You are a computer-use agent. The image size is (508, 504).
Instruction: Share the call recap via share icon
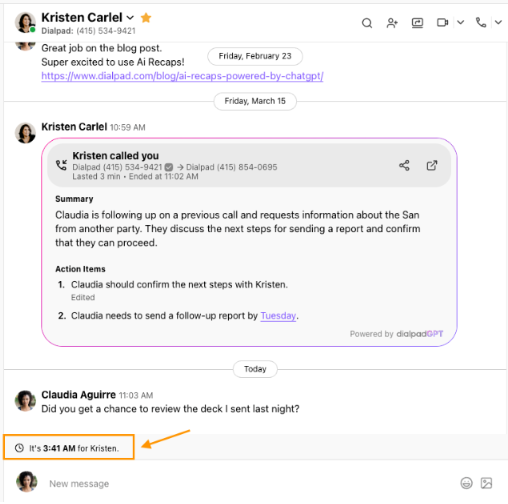pyautogui.click(x=404, y=165)
